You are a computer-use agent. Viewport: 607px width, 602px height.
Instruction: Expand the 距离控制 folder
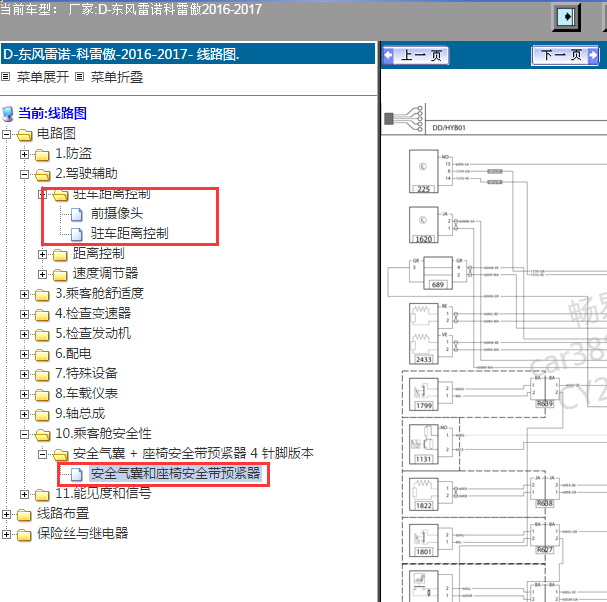coord(42,254)
